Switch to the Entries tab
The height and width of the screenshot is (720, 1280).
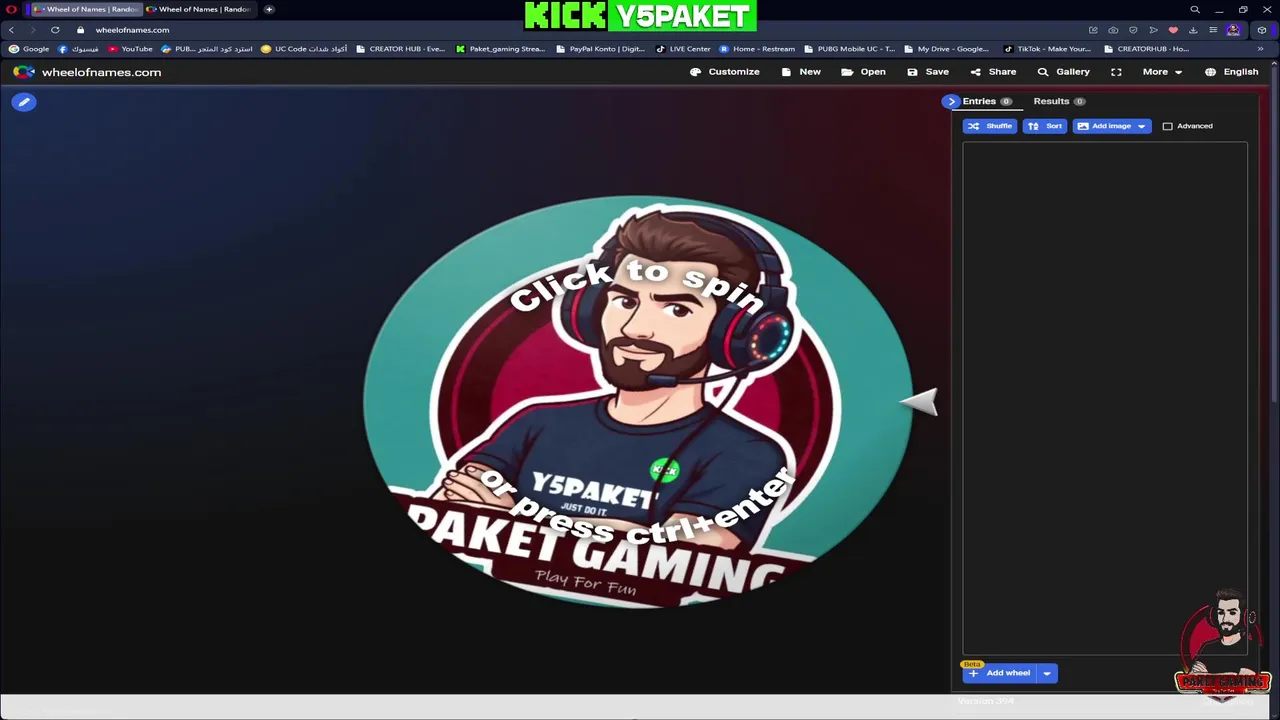(x=987, y=101)
